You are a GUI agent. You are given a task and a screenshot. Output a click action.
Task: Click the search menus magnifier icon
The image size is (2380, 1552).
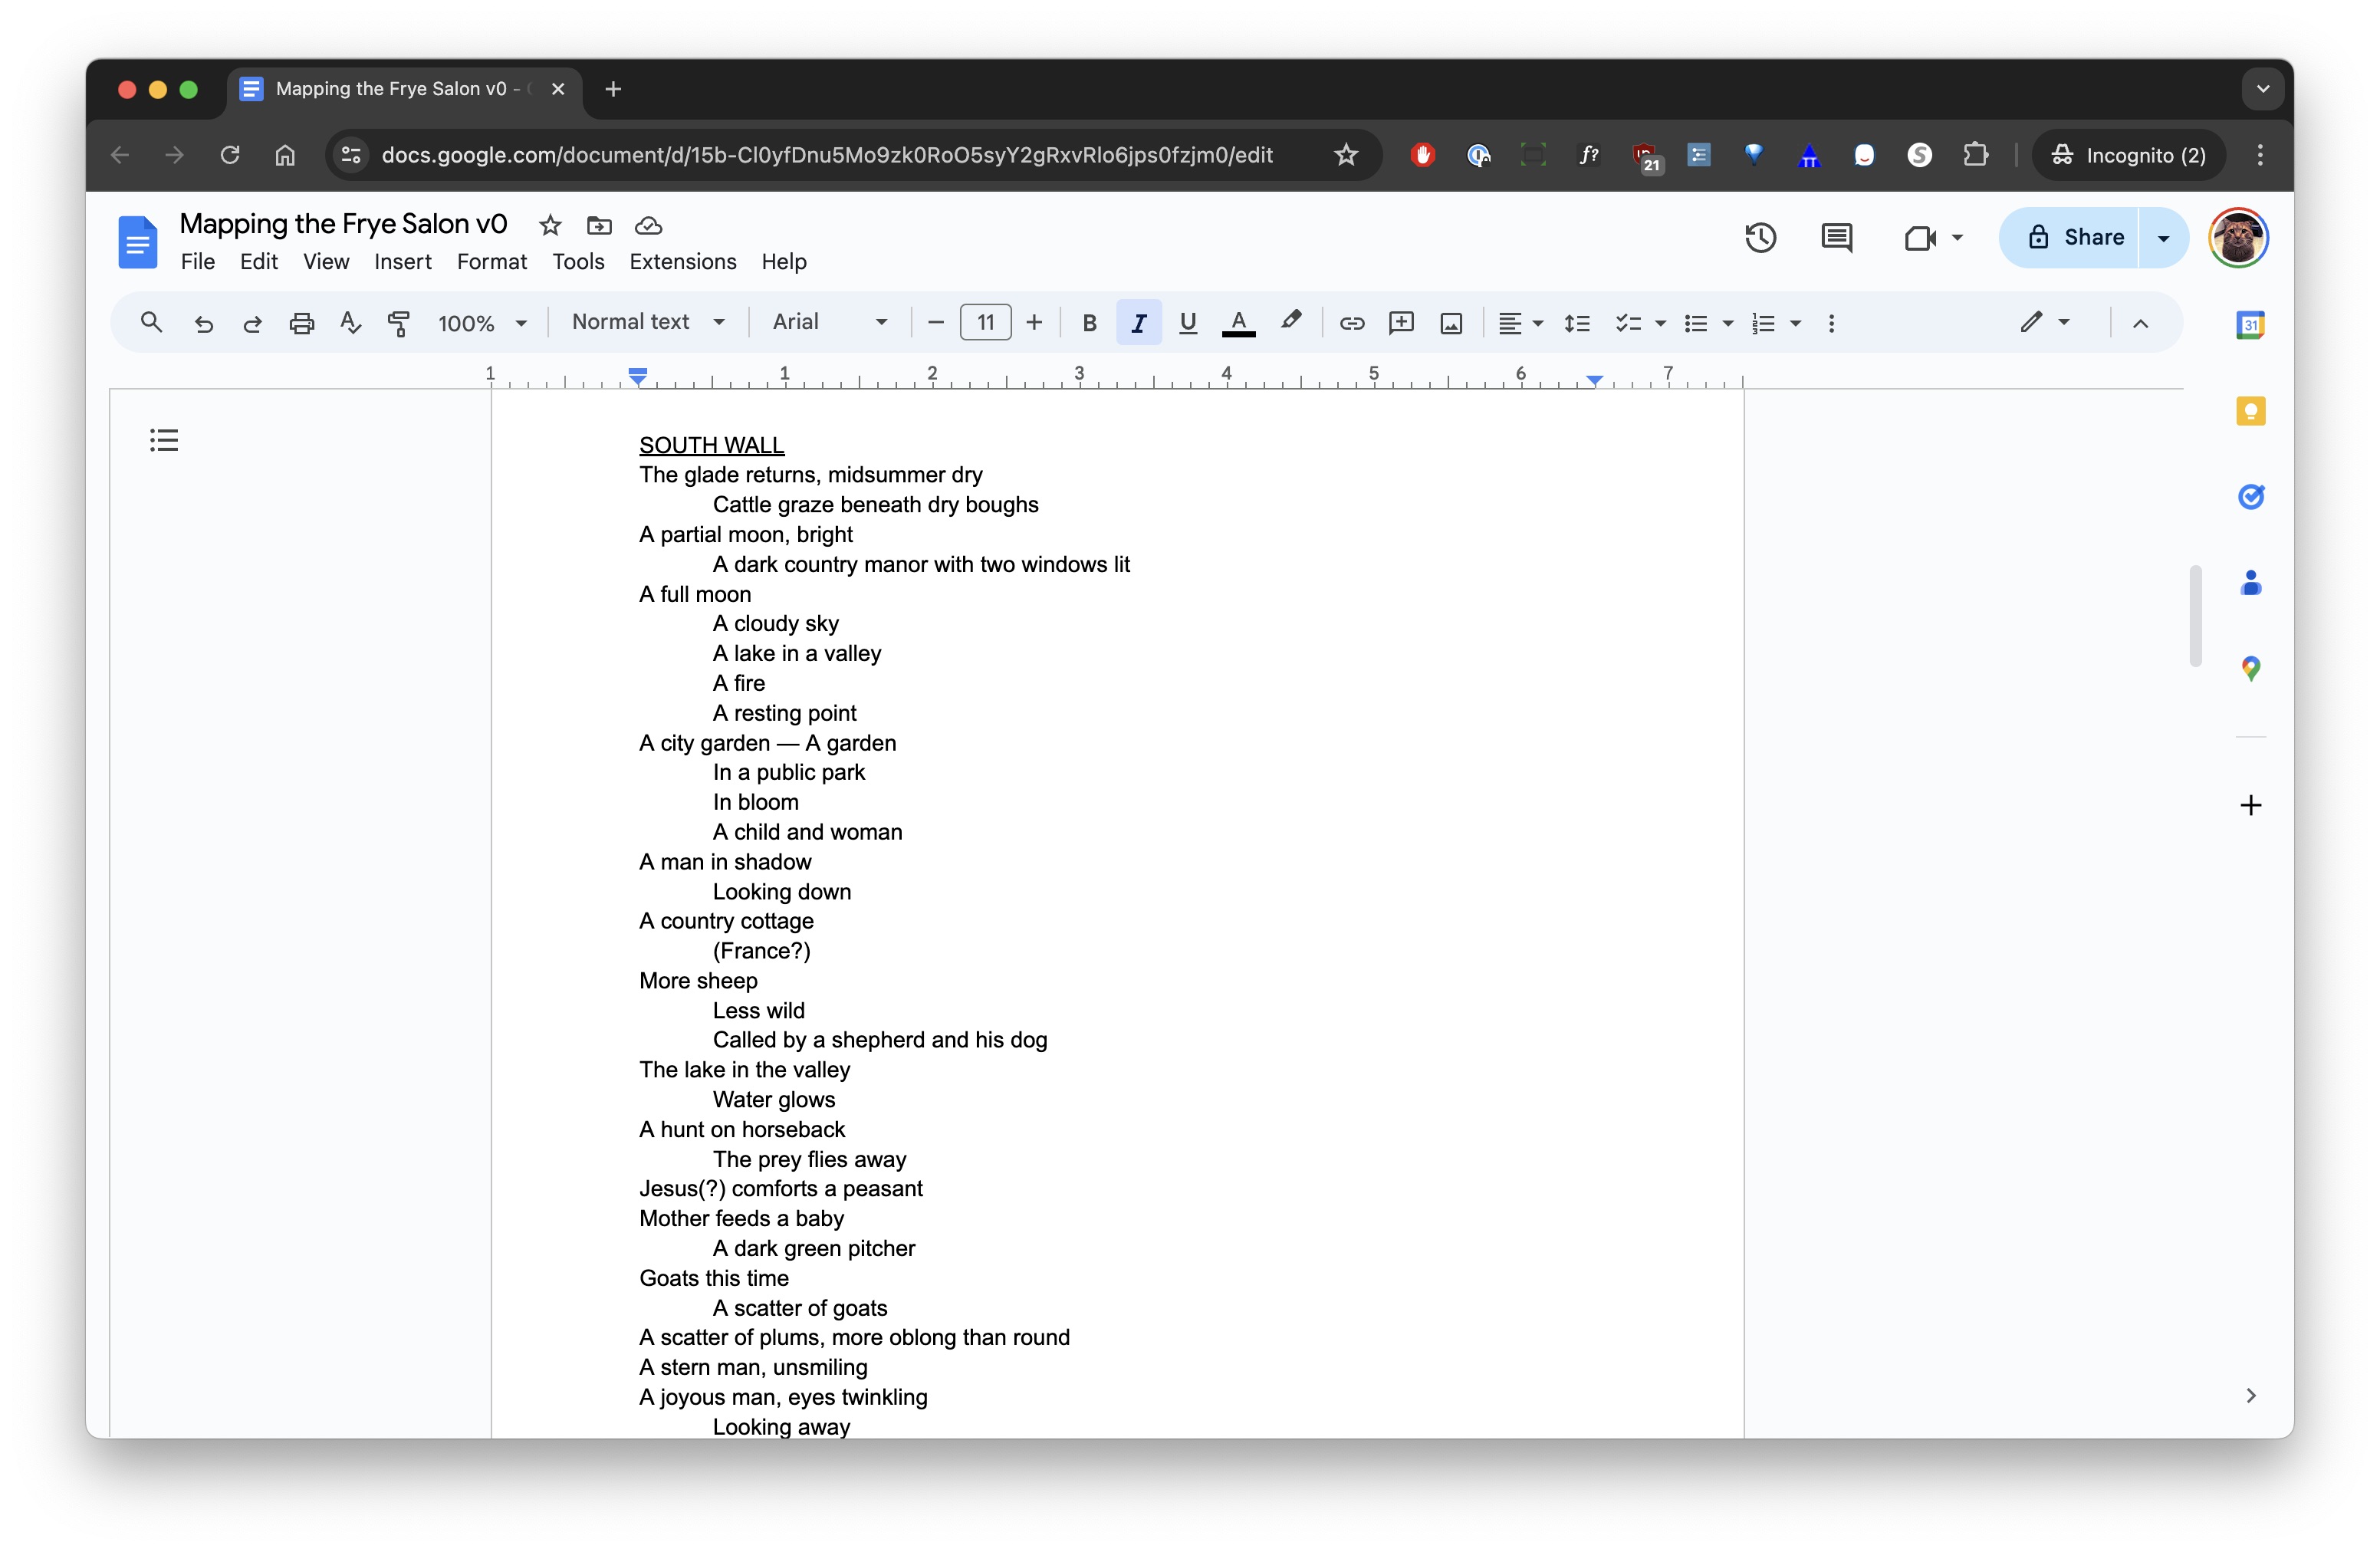click(151, 322)
